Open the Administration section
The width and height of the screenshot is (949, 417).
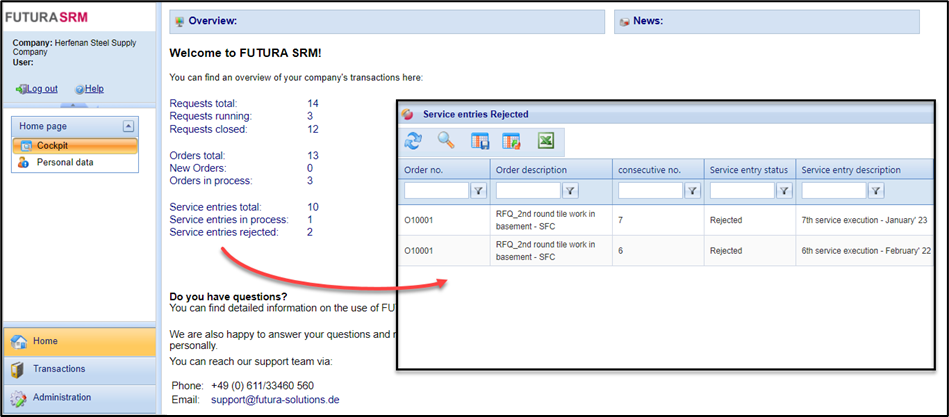click(x=62, y=397)
